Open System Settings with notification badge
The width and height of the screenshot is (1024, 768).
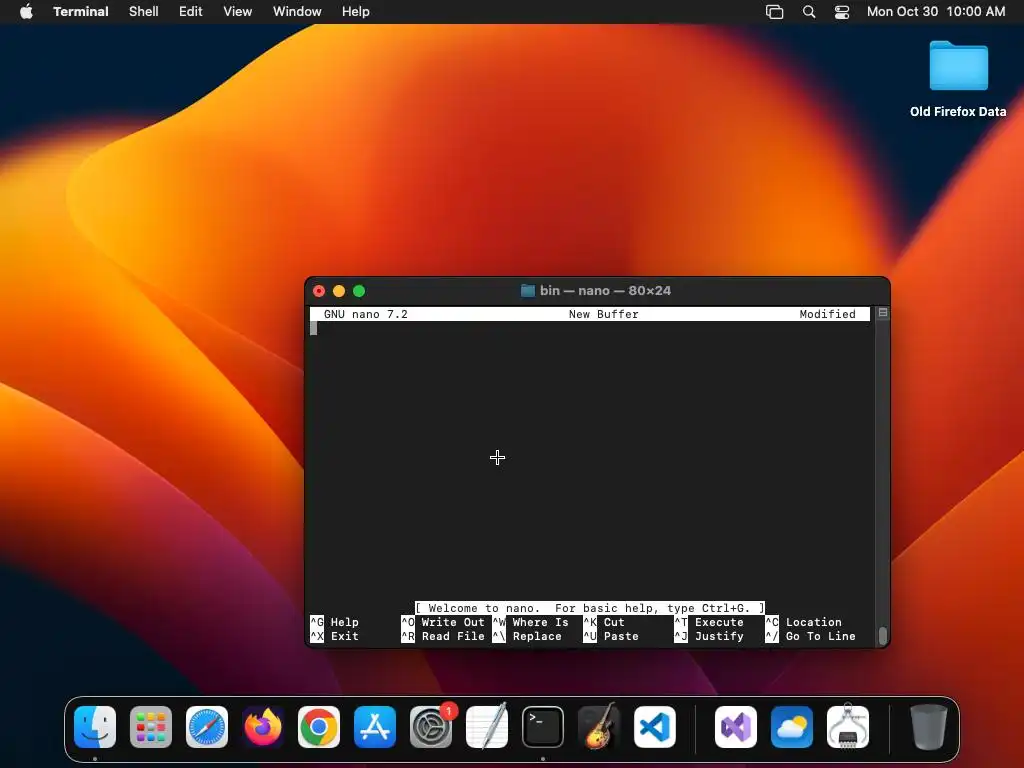coord(431,727)
